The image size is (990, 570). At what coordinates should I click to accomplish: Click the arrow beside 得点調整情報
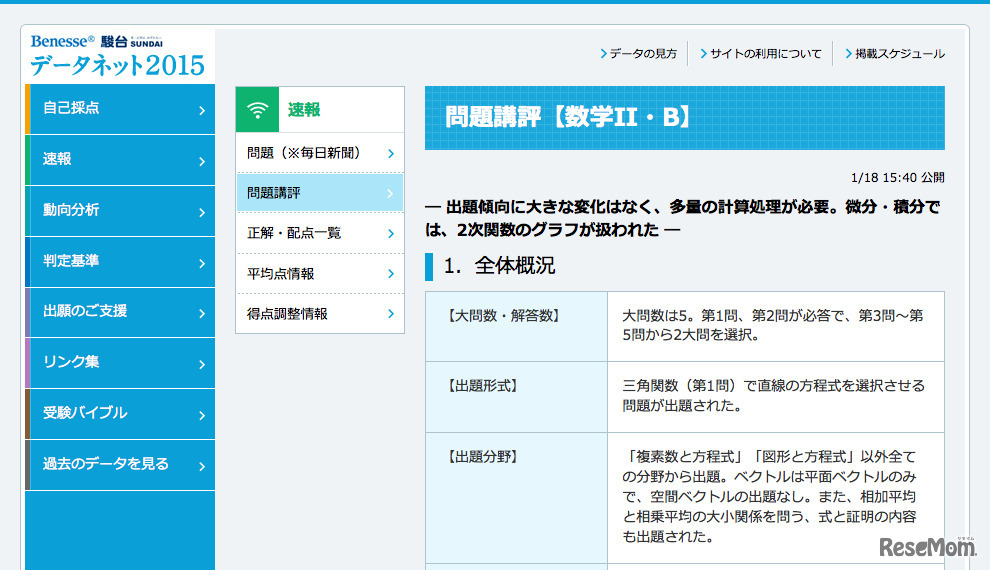pyautogui.click(x=391, y=314)
